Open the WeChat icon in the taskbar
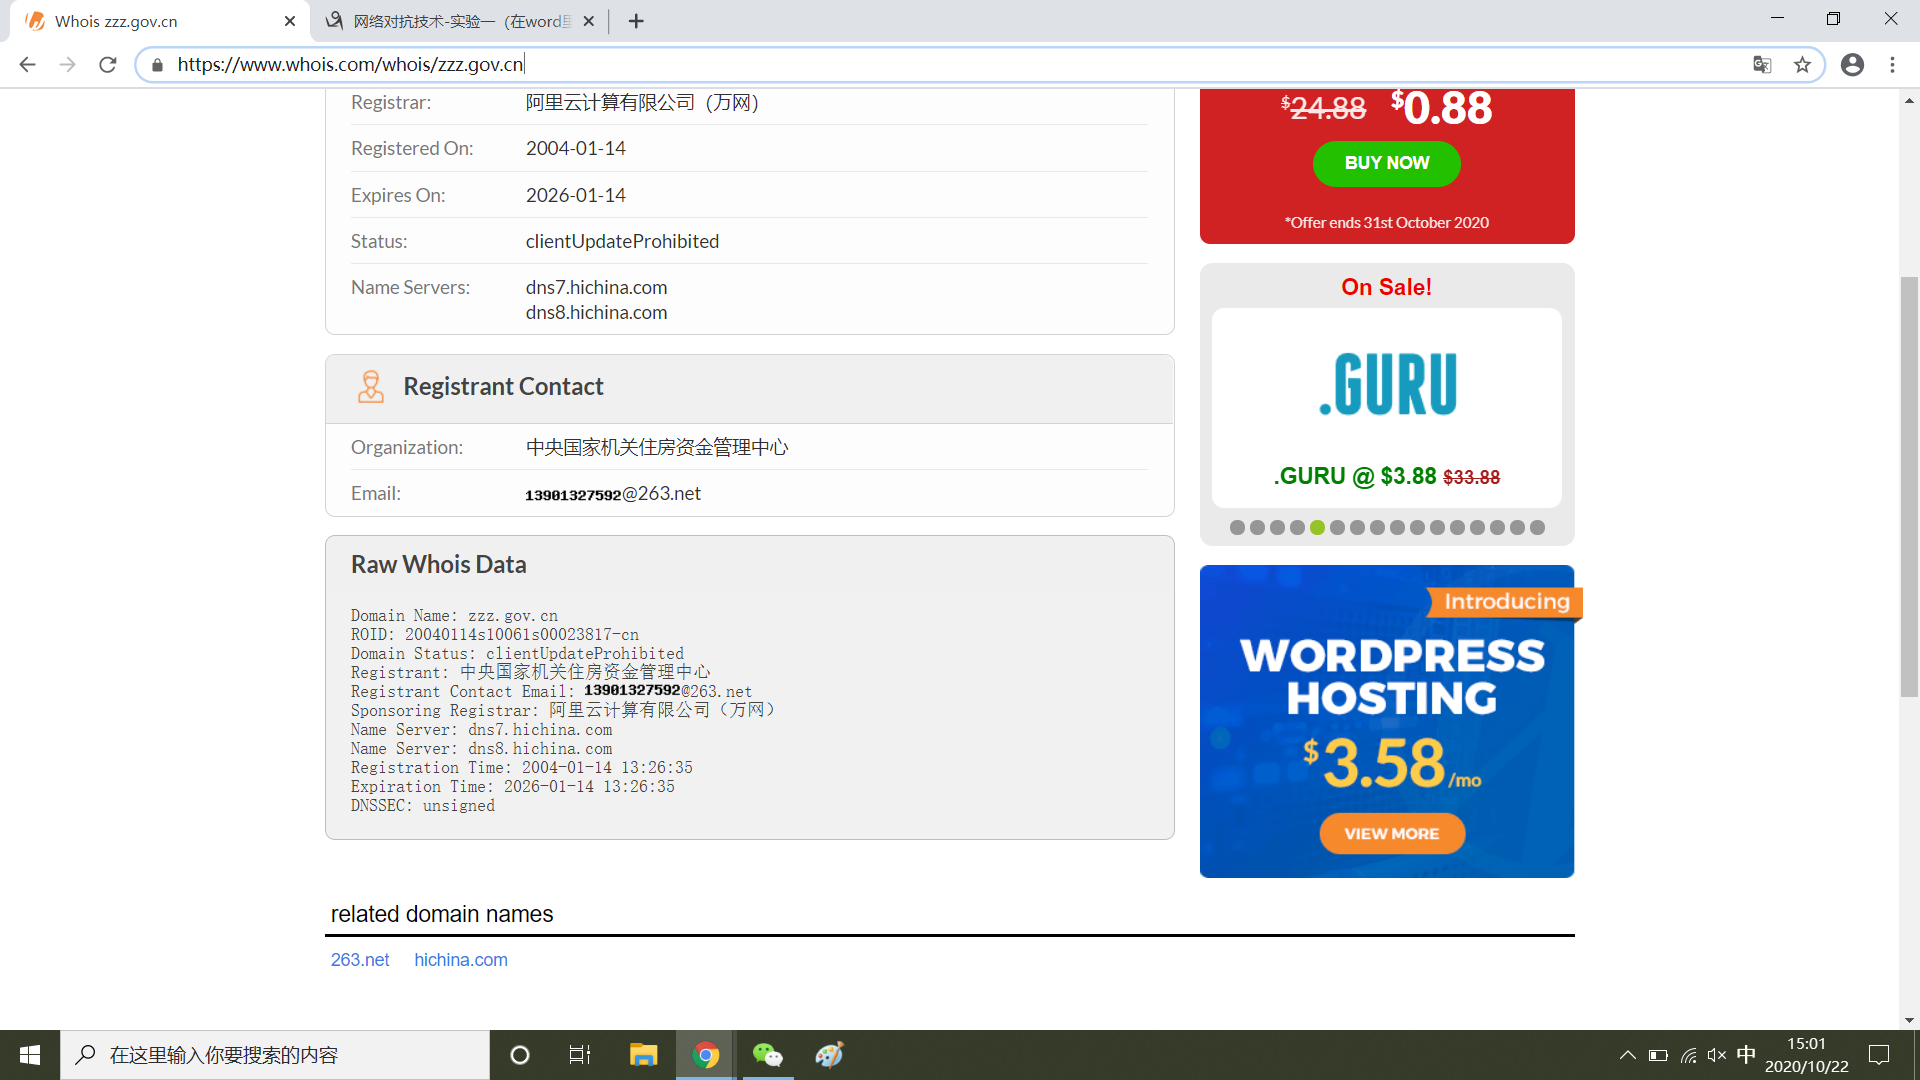Viewport: 1920px width, 1080px height. (767, 1055)
